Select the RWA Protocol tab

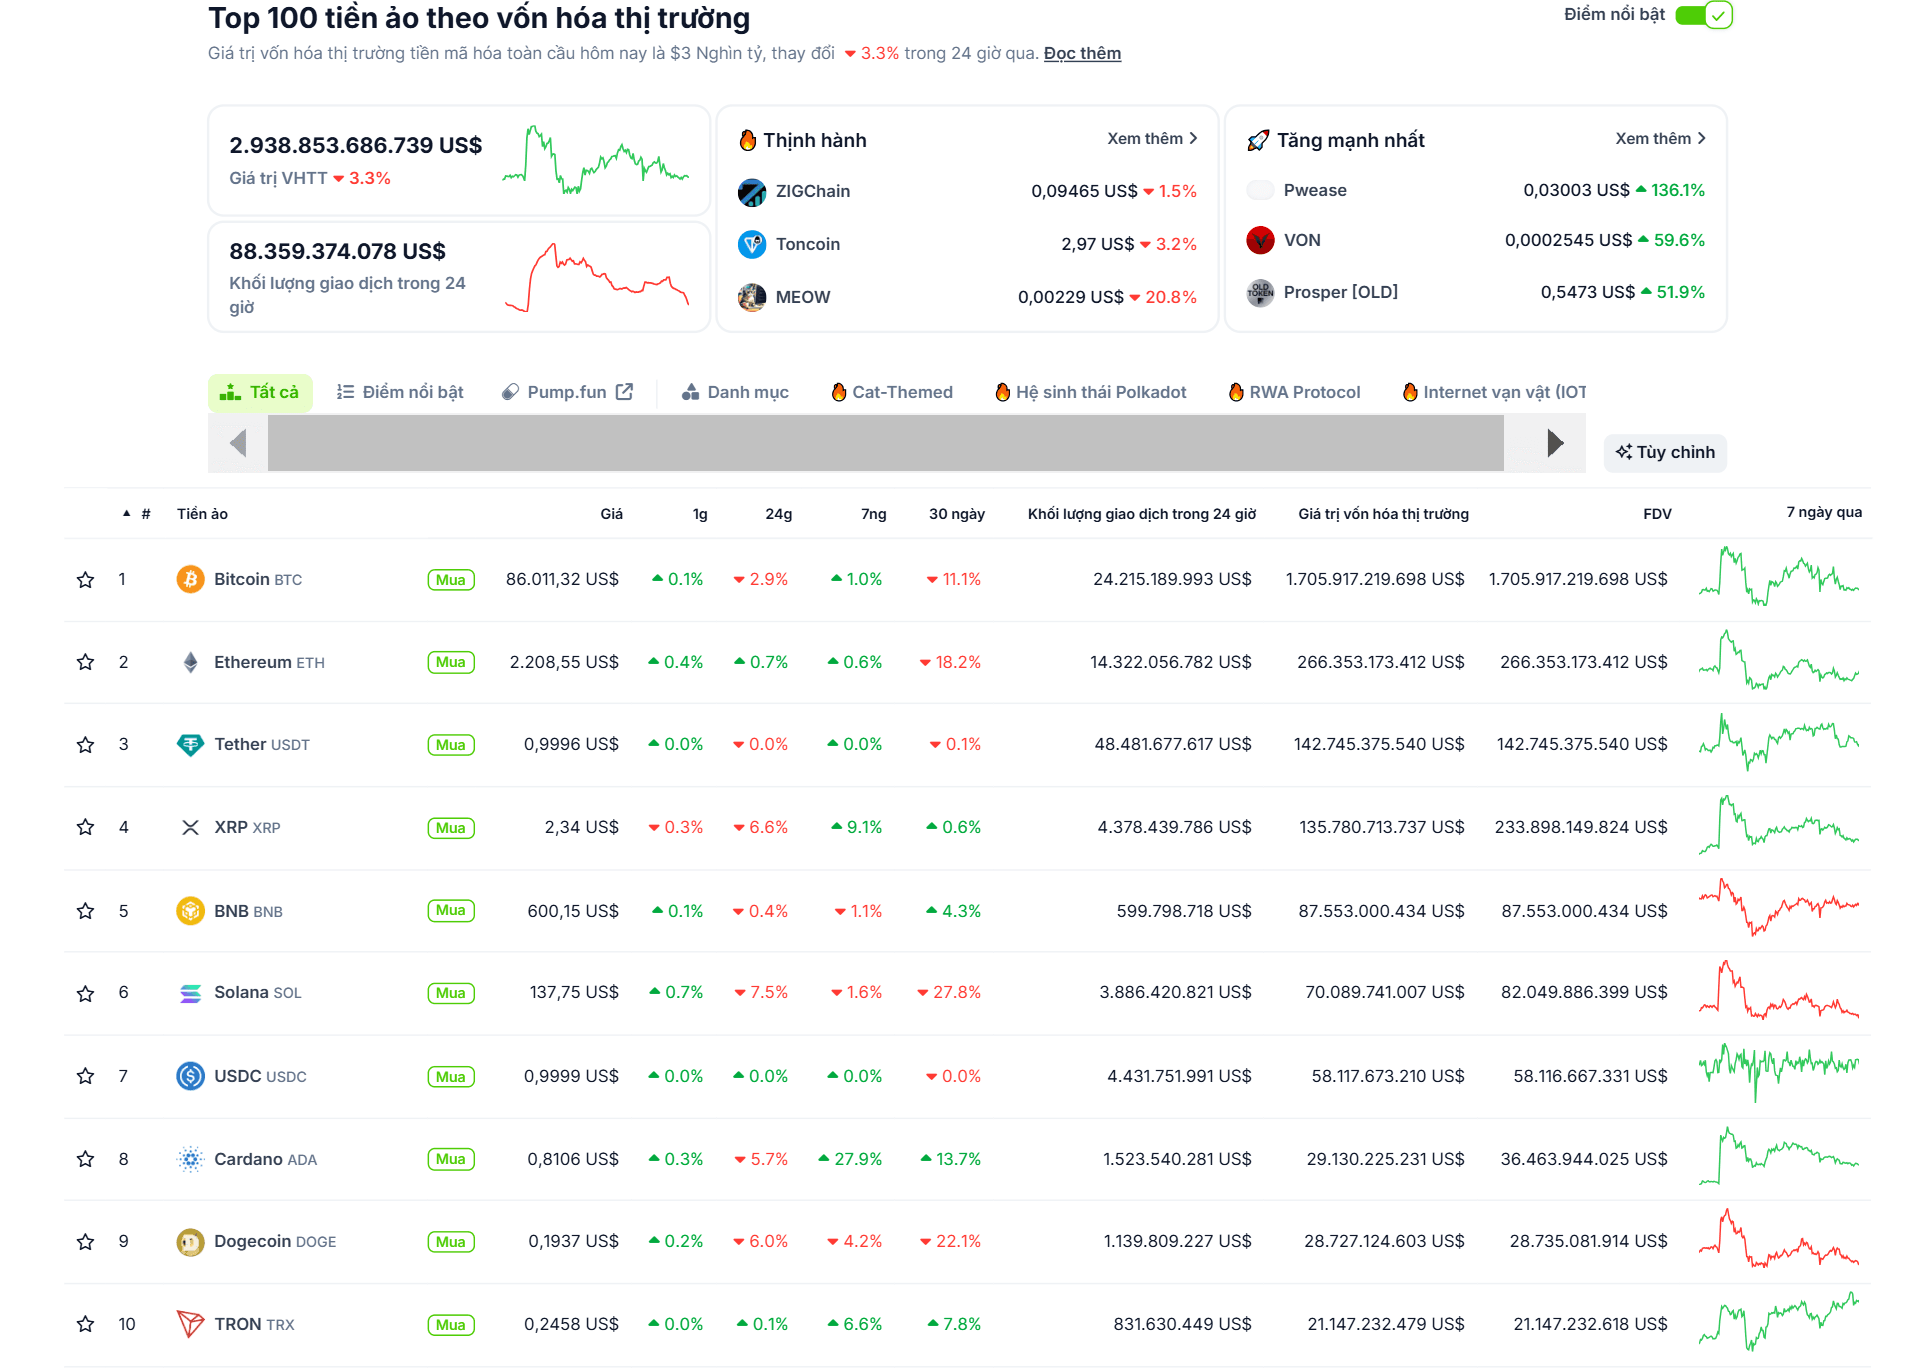(x=1294, y=392)
